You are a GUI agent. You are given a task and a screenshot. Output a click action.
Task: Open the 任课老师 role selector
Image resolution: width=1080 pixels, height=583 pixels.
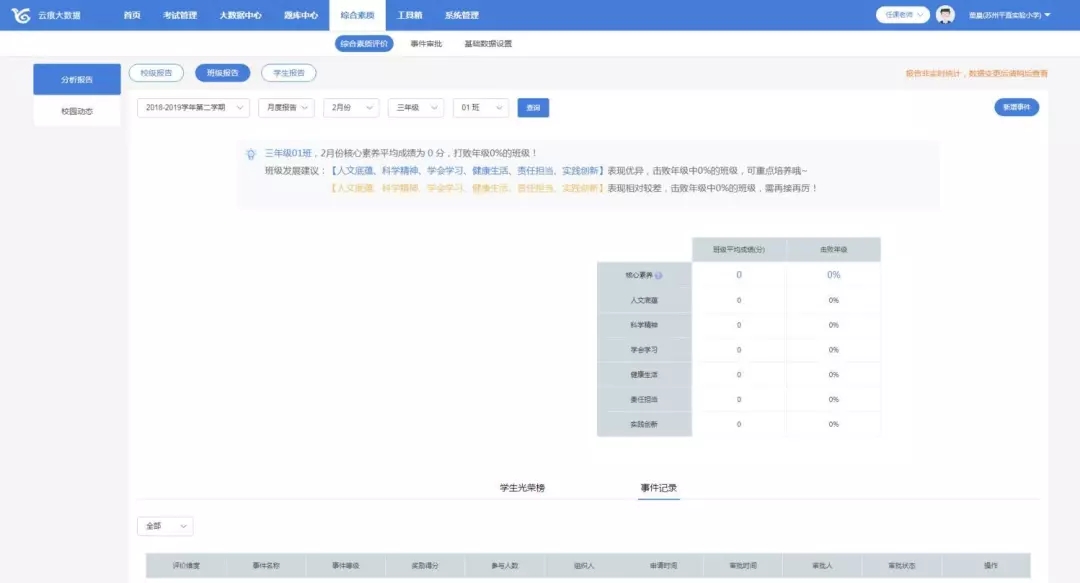coord(903,15)
